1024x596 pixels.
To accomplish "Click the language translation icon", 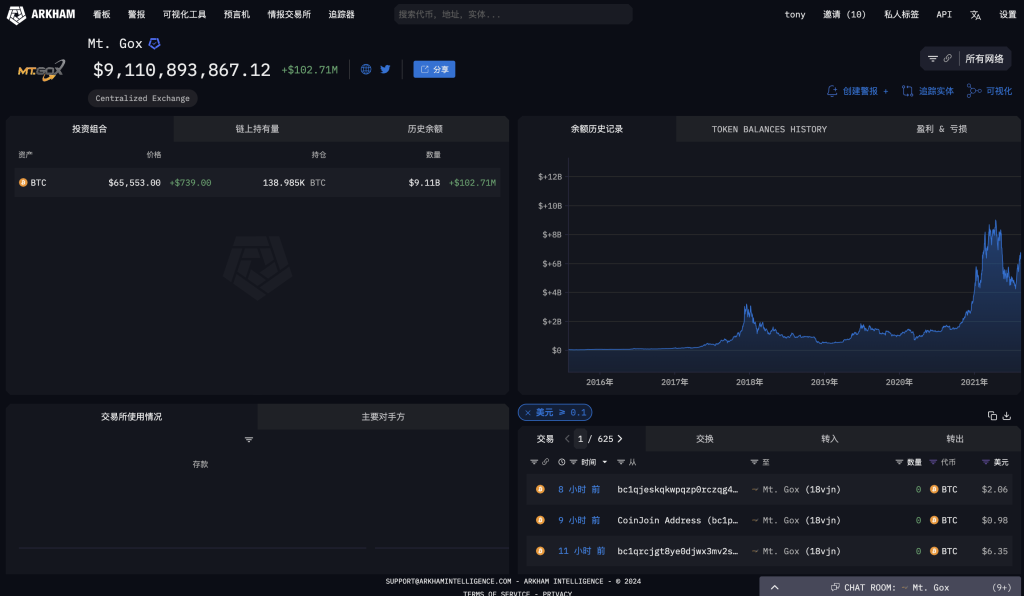I will 975,15.
